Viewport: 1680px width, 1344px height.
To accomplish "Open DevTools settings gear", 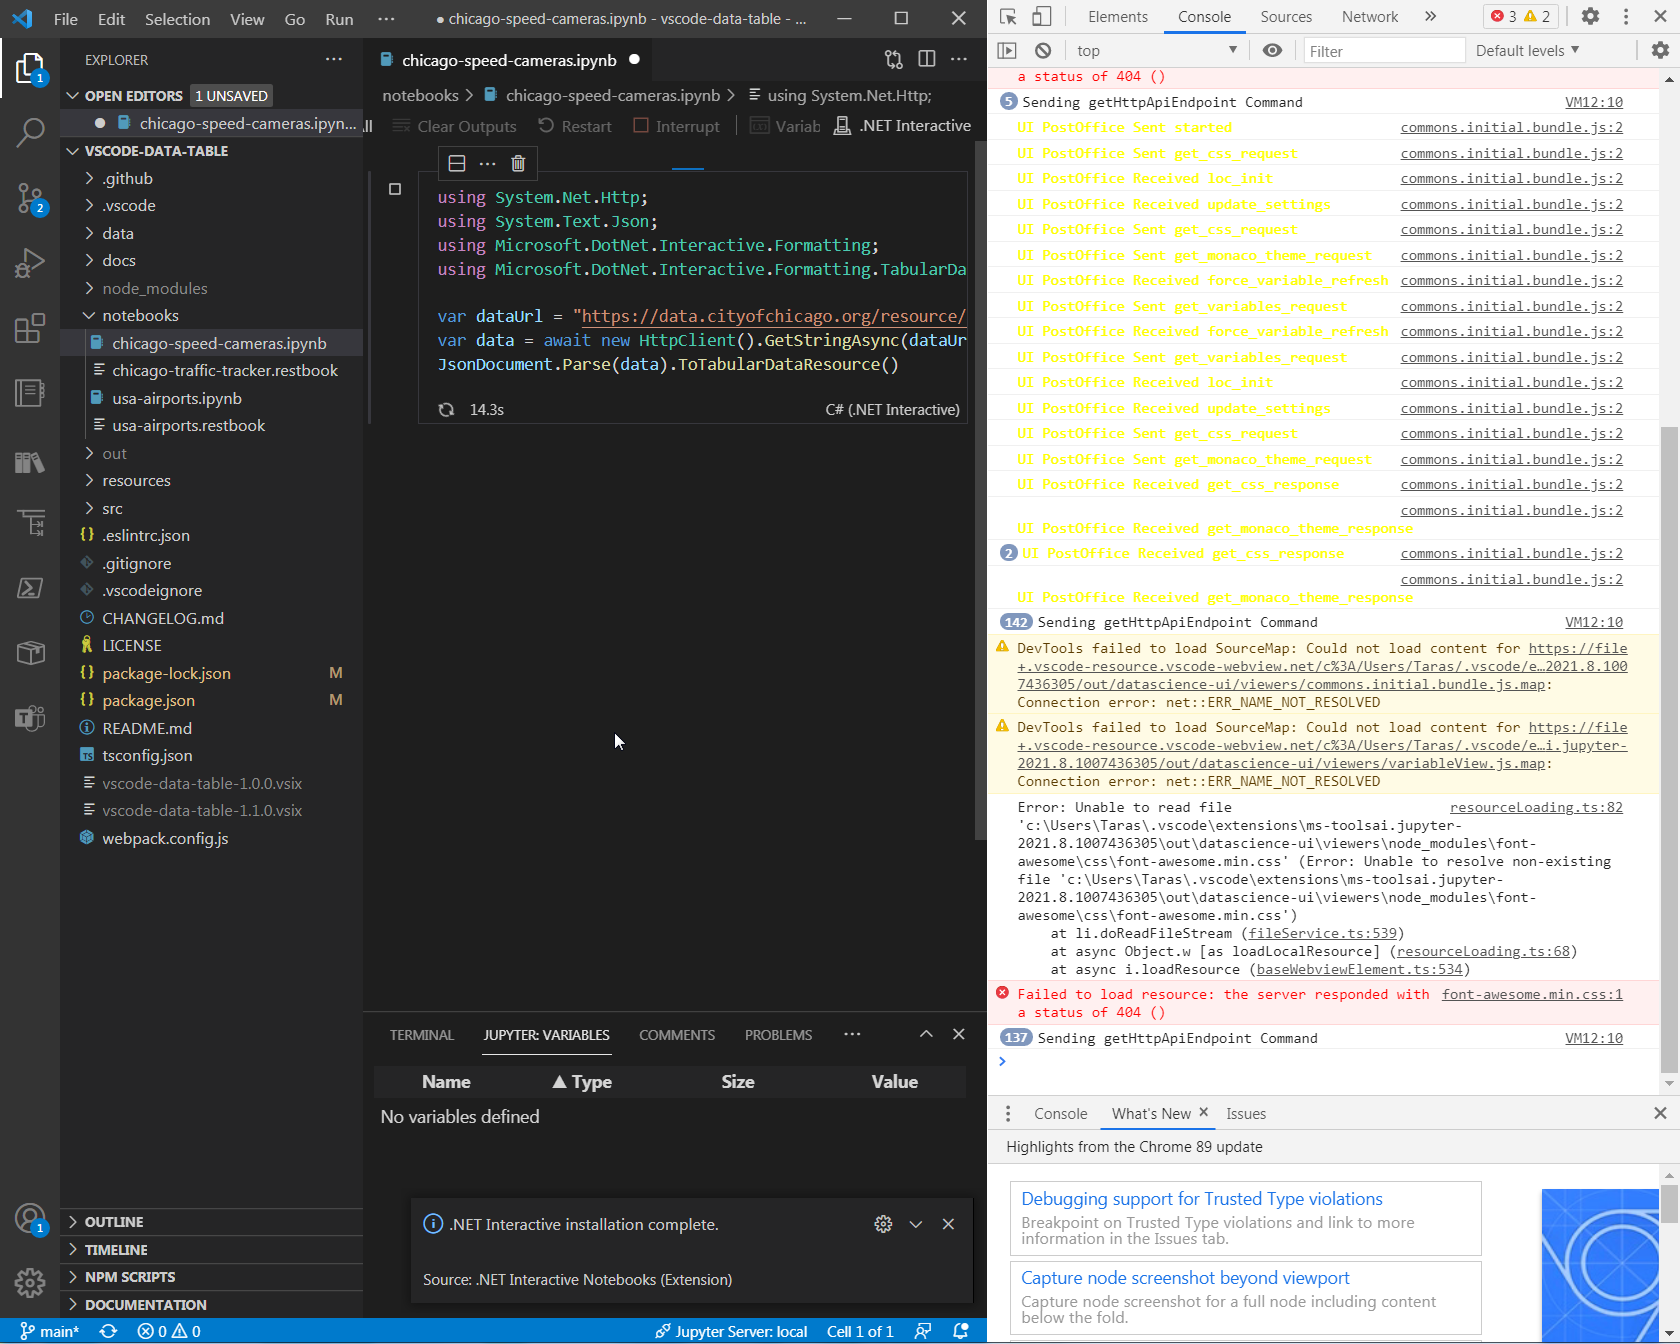I will tap(1590, 16).
